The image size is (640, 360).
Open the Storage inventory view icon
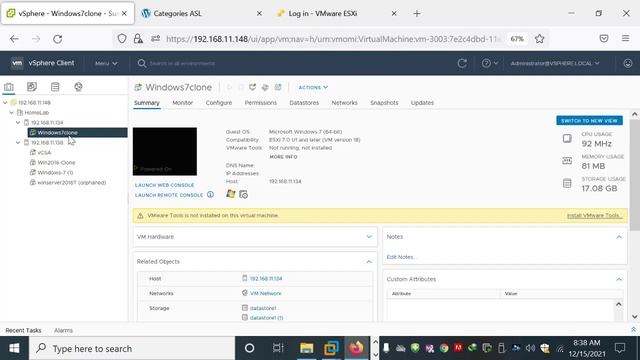pyautogui.click(x=55, y=87)
